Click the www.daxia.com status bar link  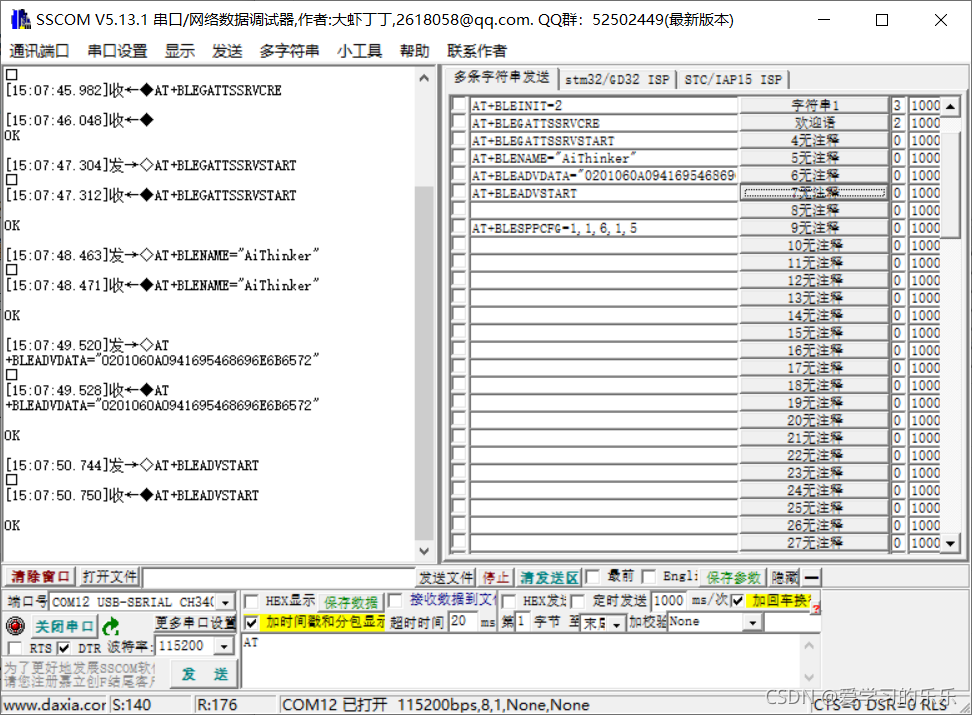coord(55,705)
